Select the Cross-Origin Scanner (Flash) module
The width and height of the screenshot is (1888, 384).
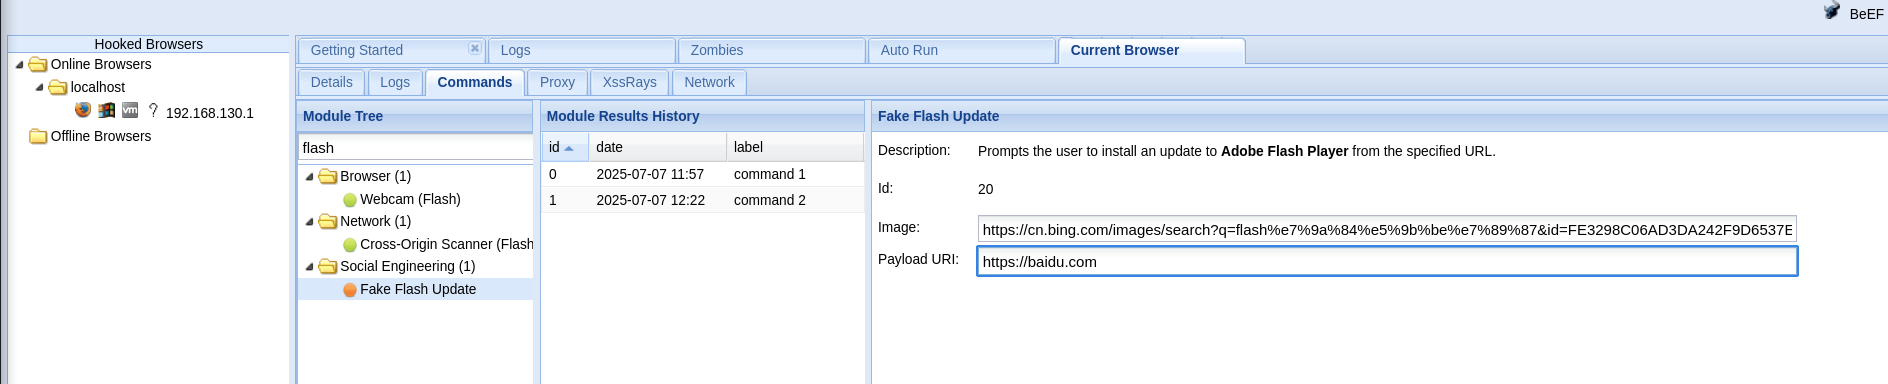446,244
